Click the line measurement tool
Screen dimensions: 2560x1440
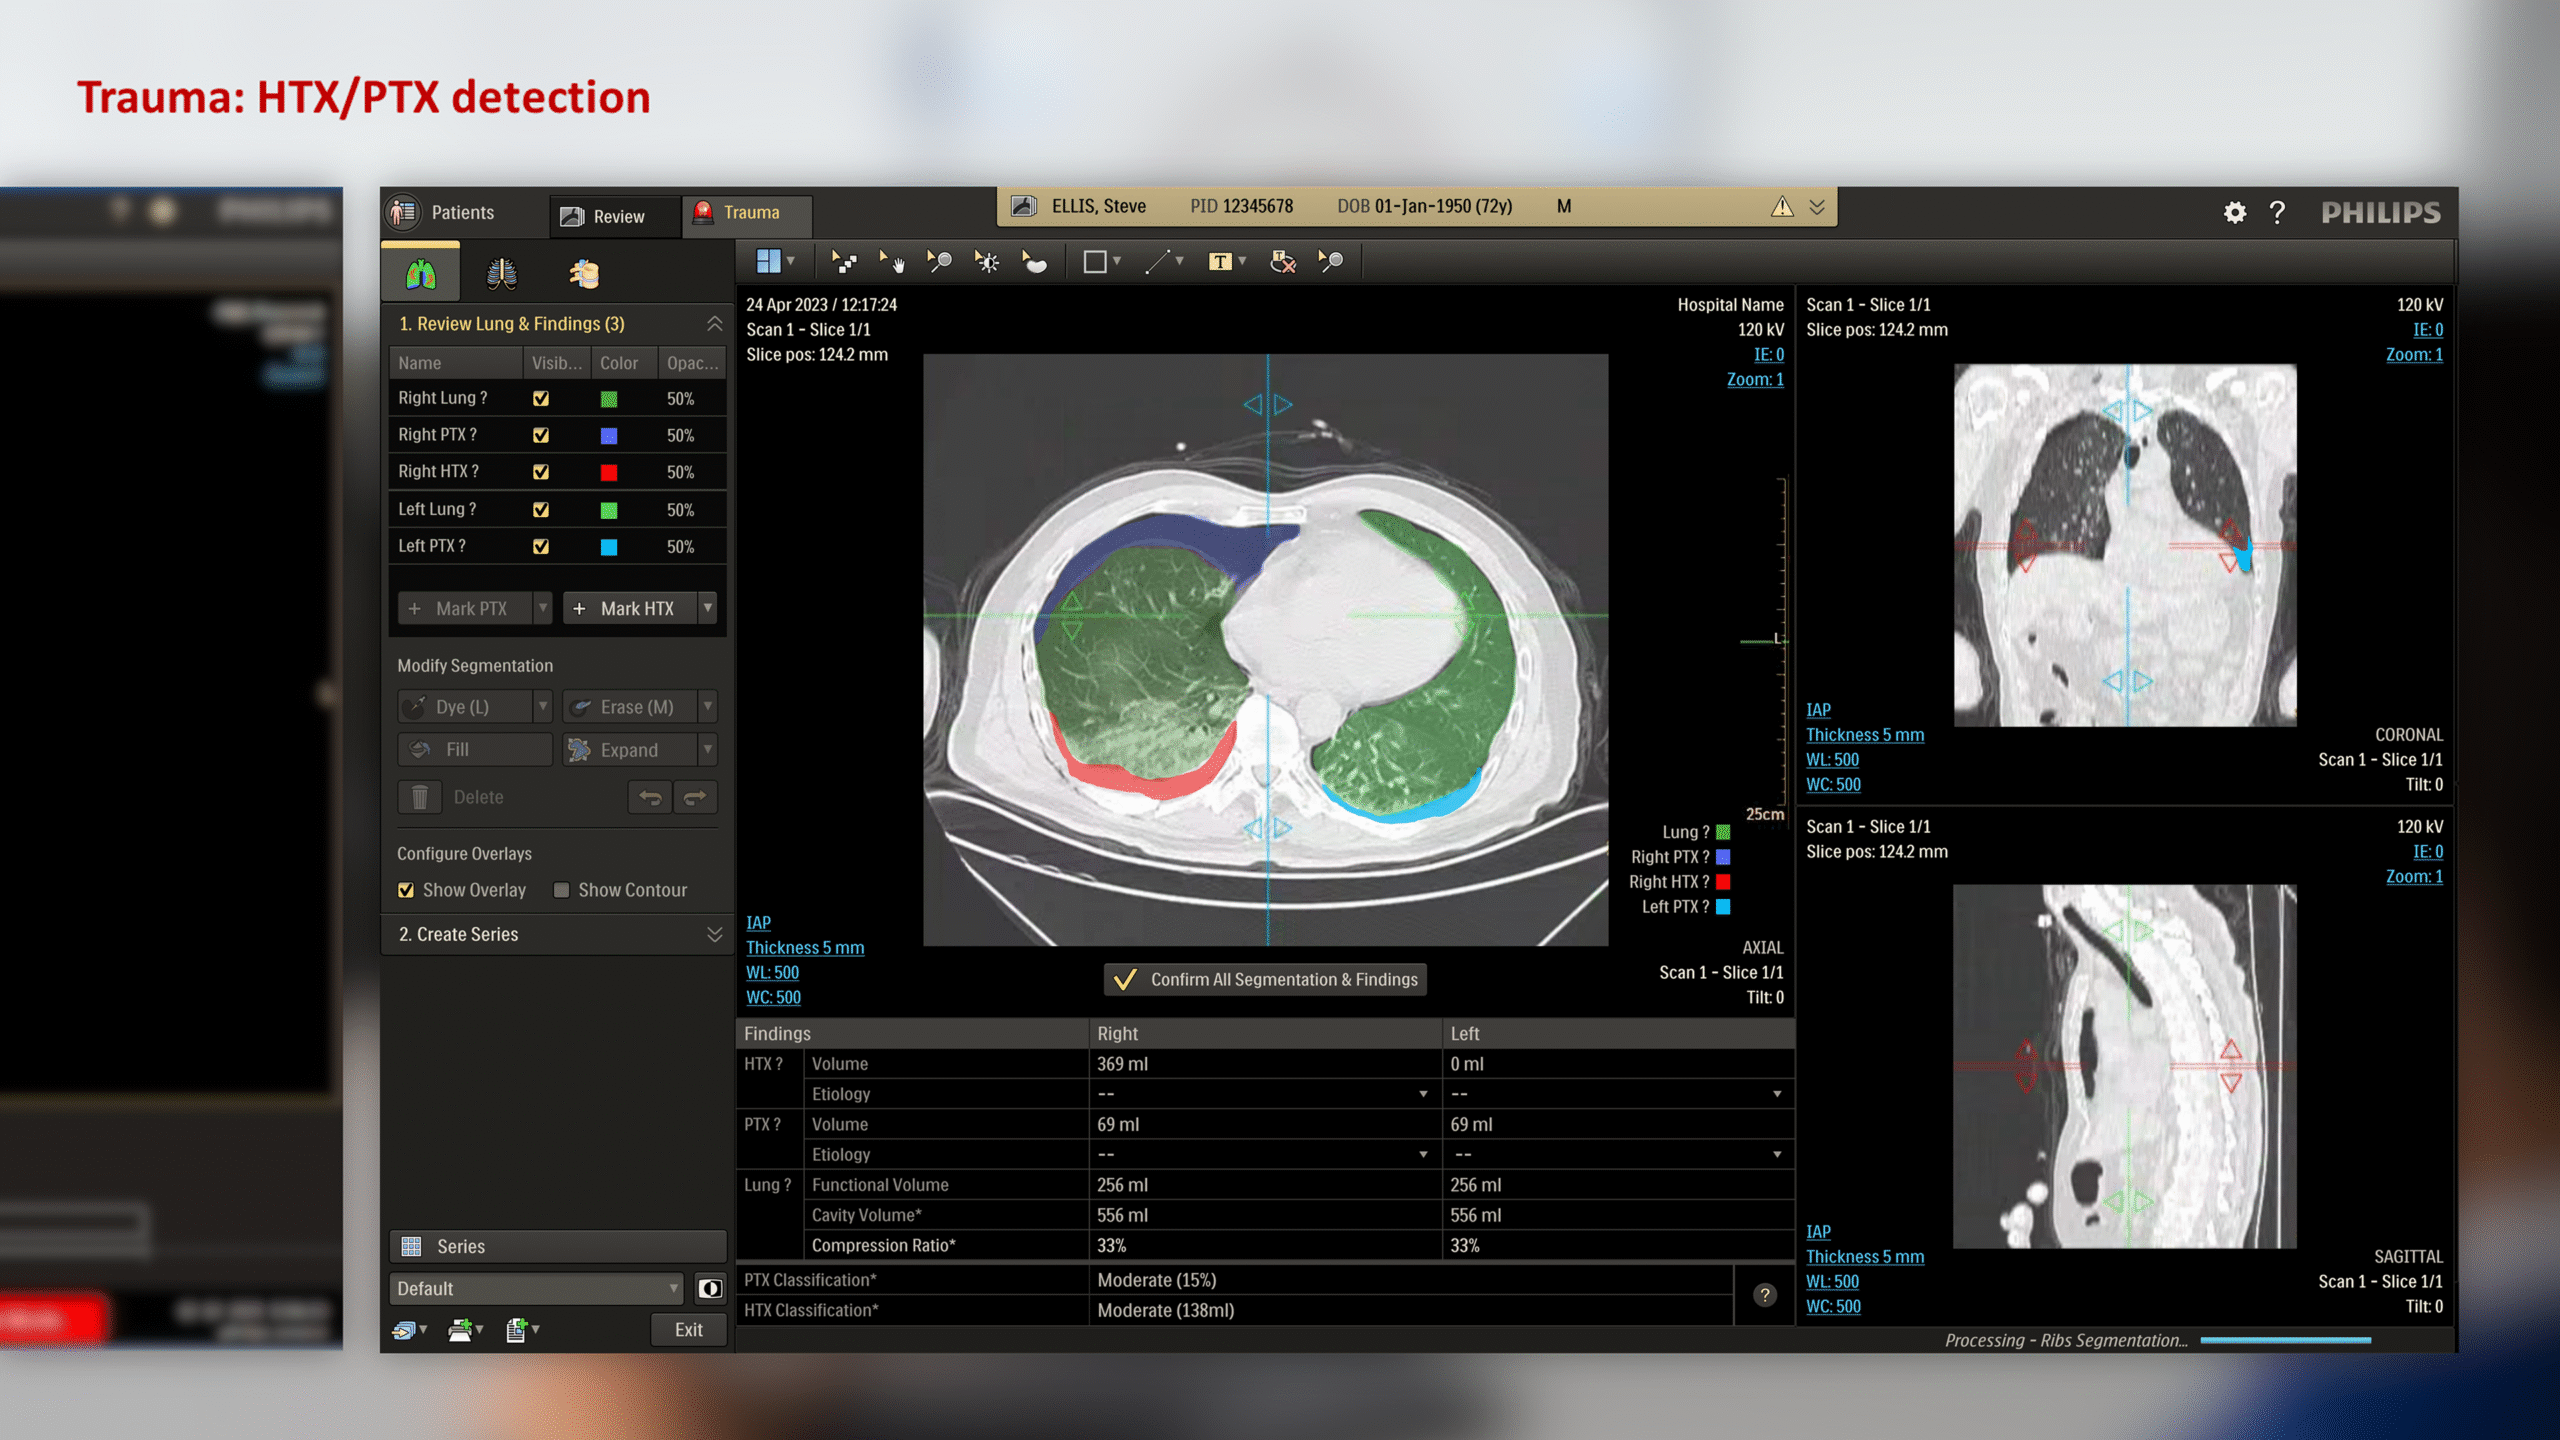coord(1157,262)
